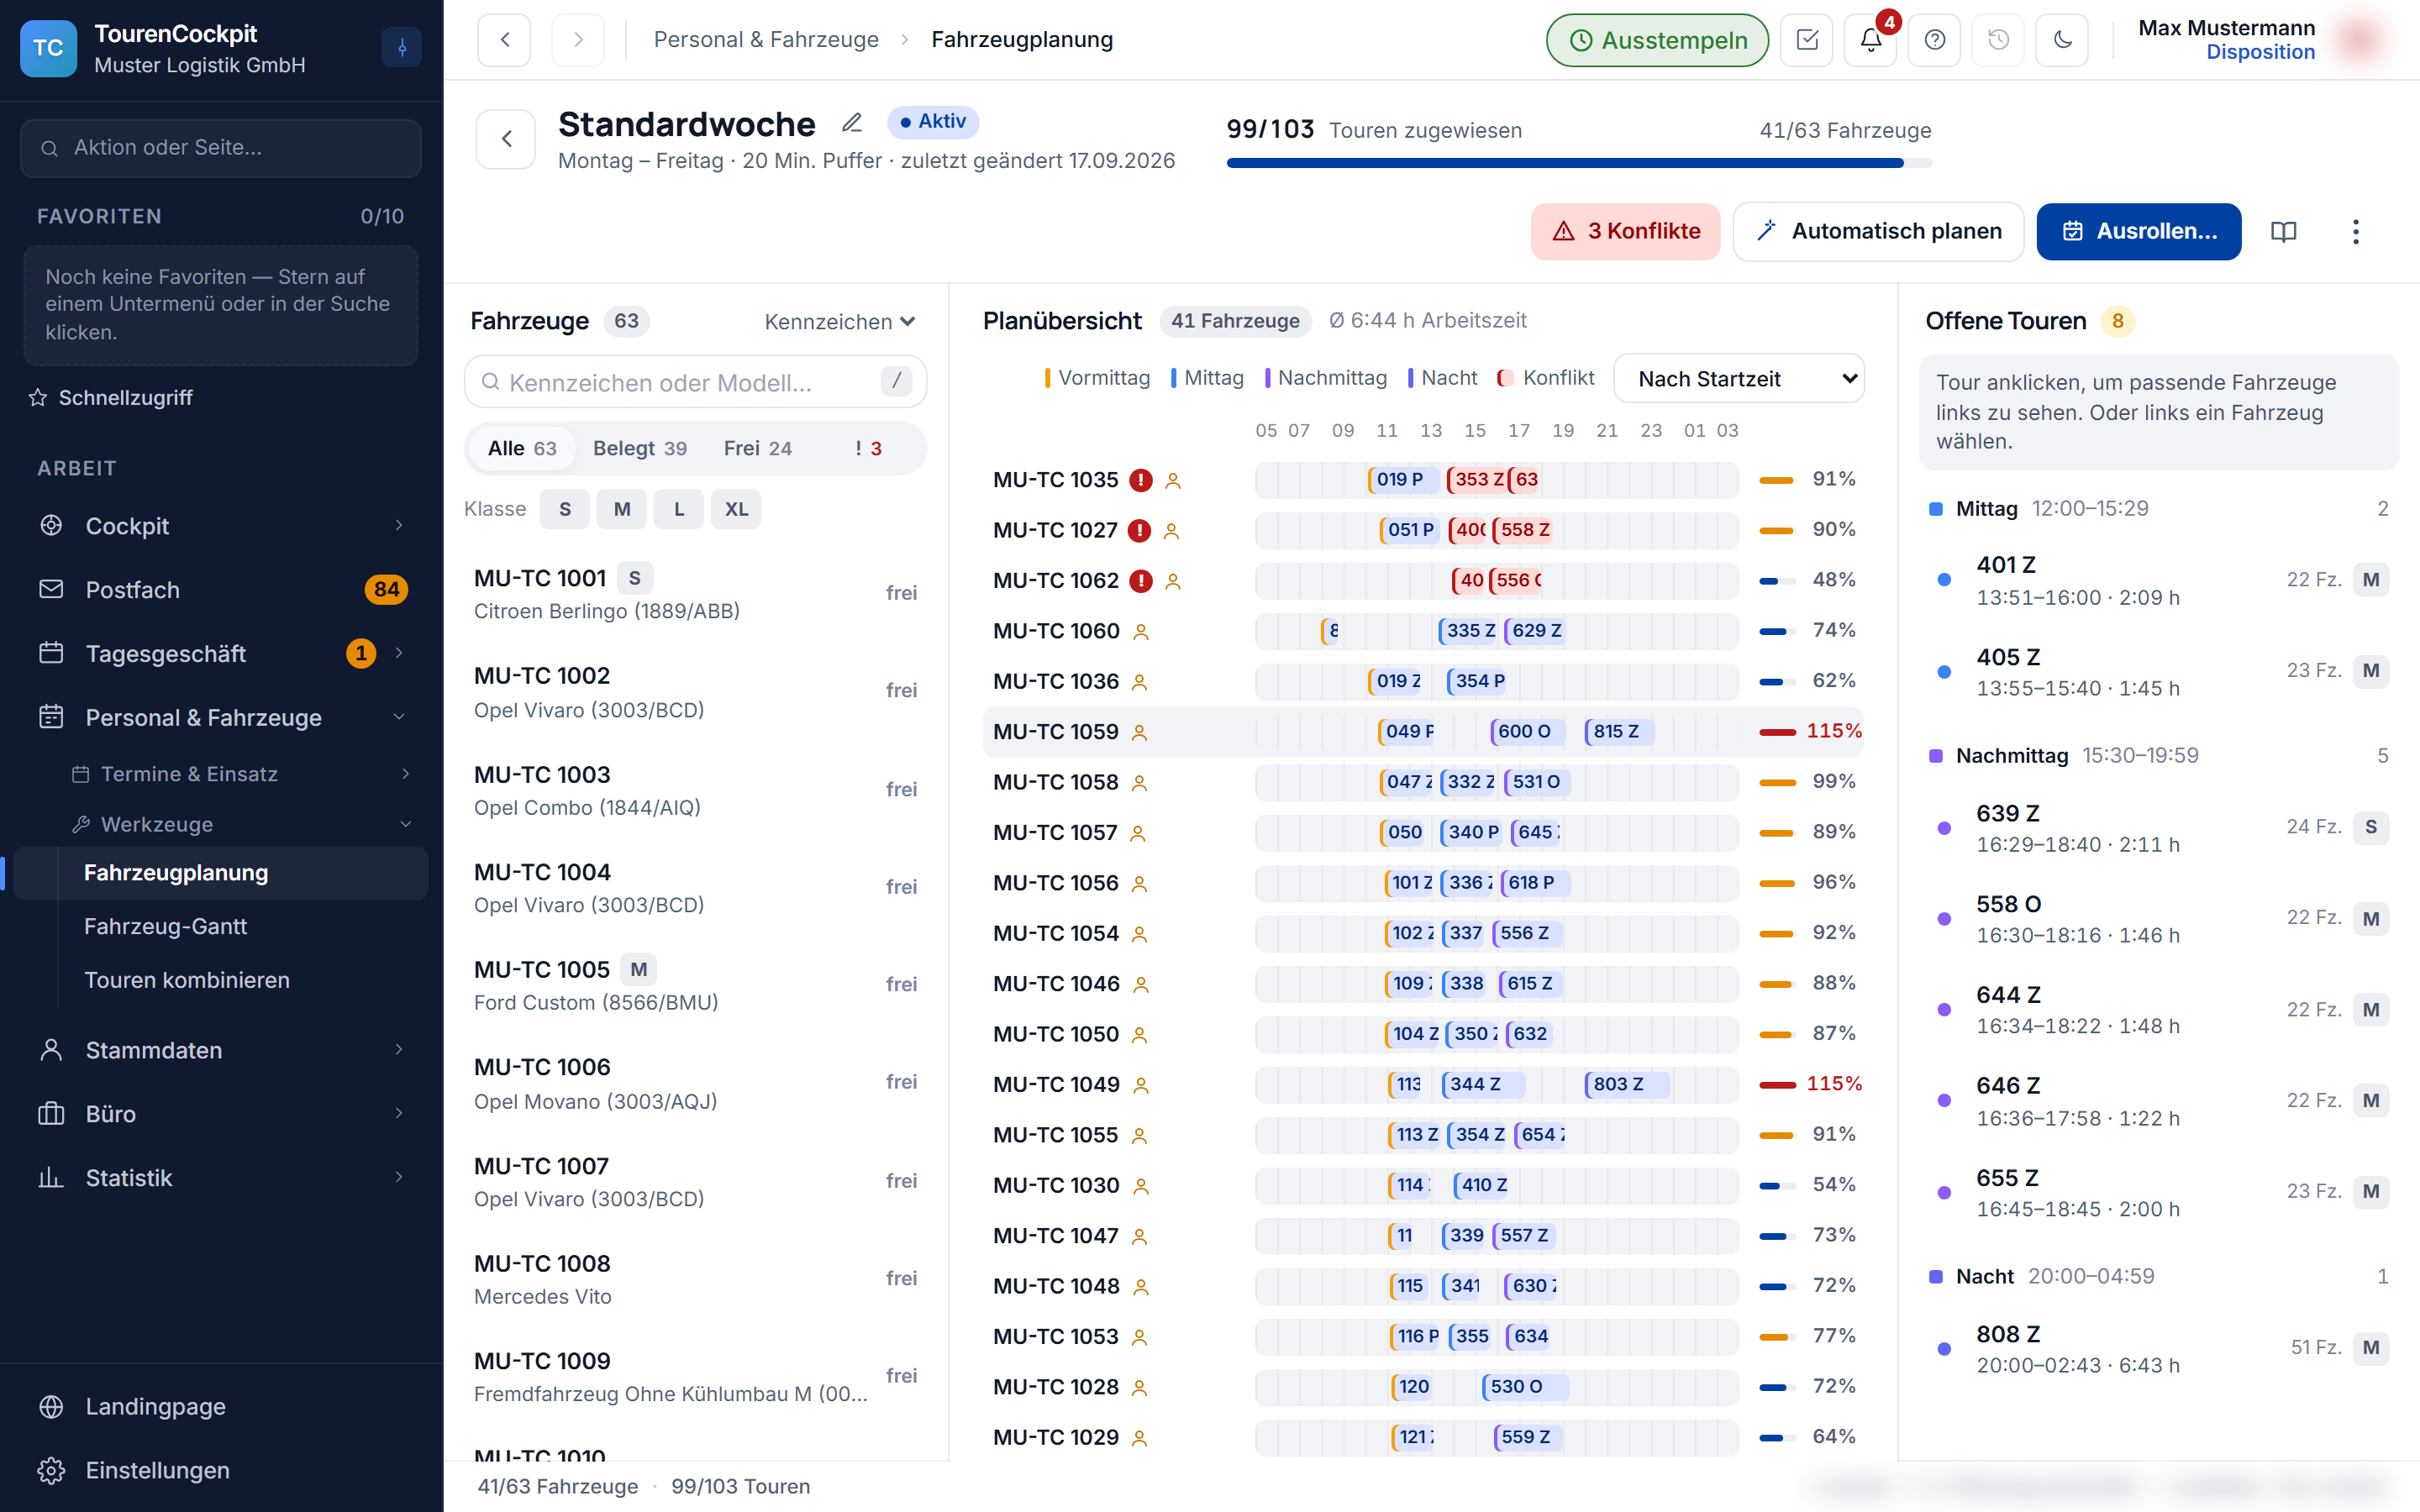This screenshot has width=2420, height=1512.
Task: Click the conflict warning icon on MU-TC 1062
Action: click(1141, 581)
